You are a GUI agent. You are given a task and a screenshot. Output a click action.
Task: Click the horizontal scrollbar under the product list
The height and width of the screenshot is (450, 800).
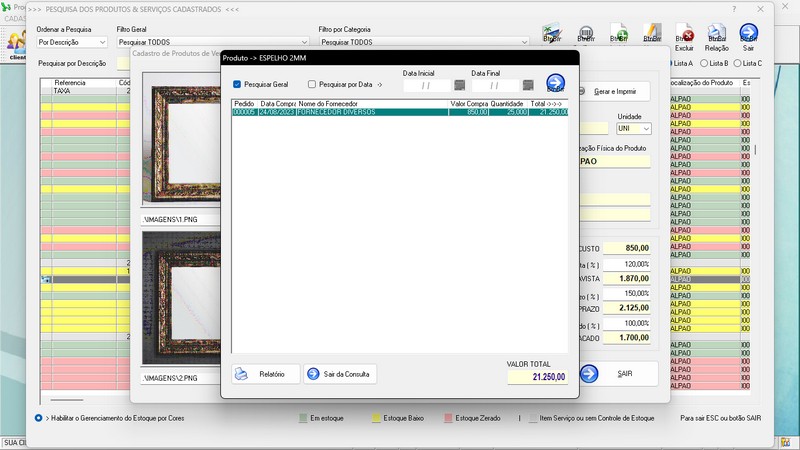[66, 400]
